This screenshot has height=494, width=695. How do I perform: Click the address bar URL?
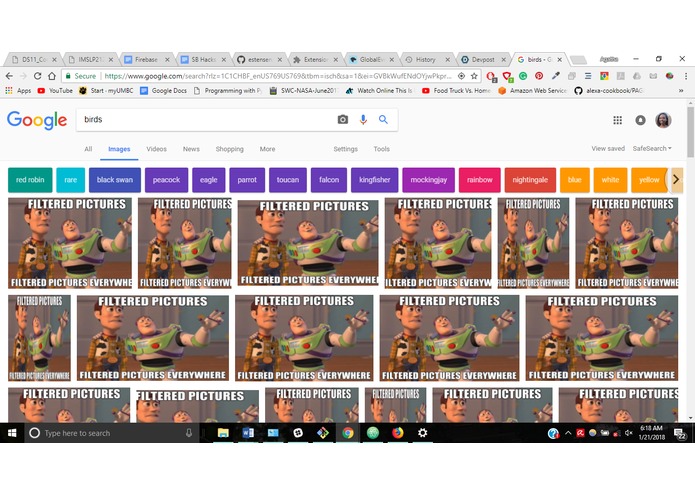click(x=277, y=76)
